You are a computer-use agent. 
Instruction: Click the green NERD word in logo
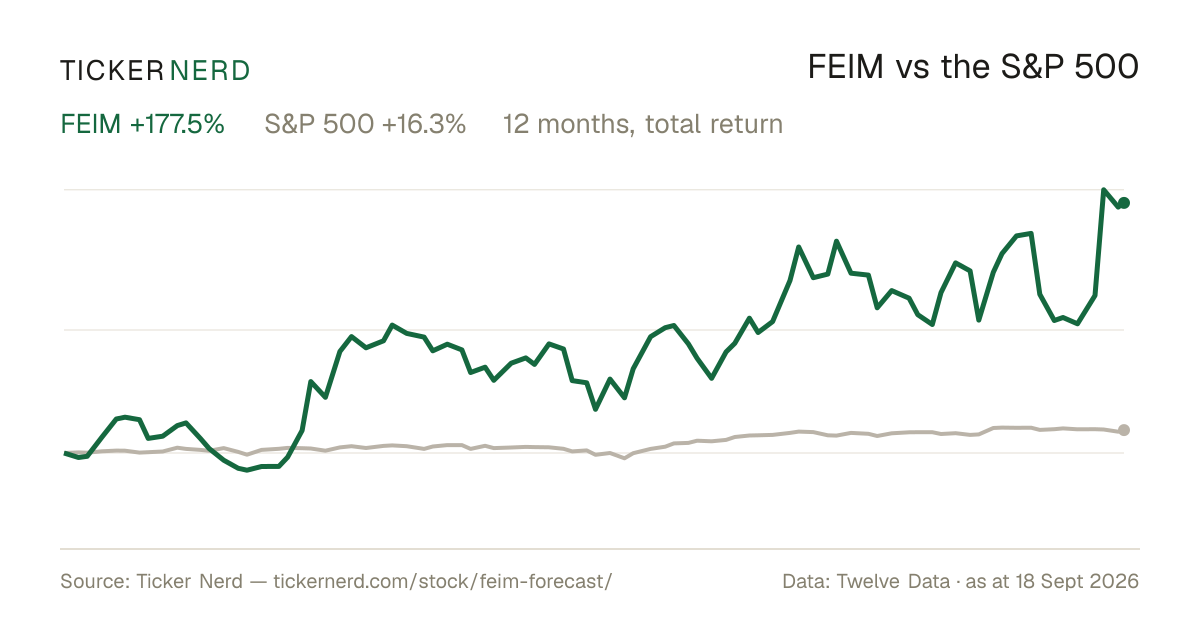coord(210,70)
